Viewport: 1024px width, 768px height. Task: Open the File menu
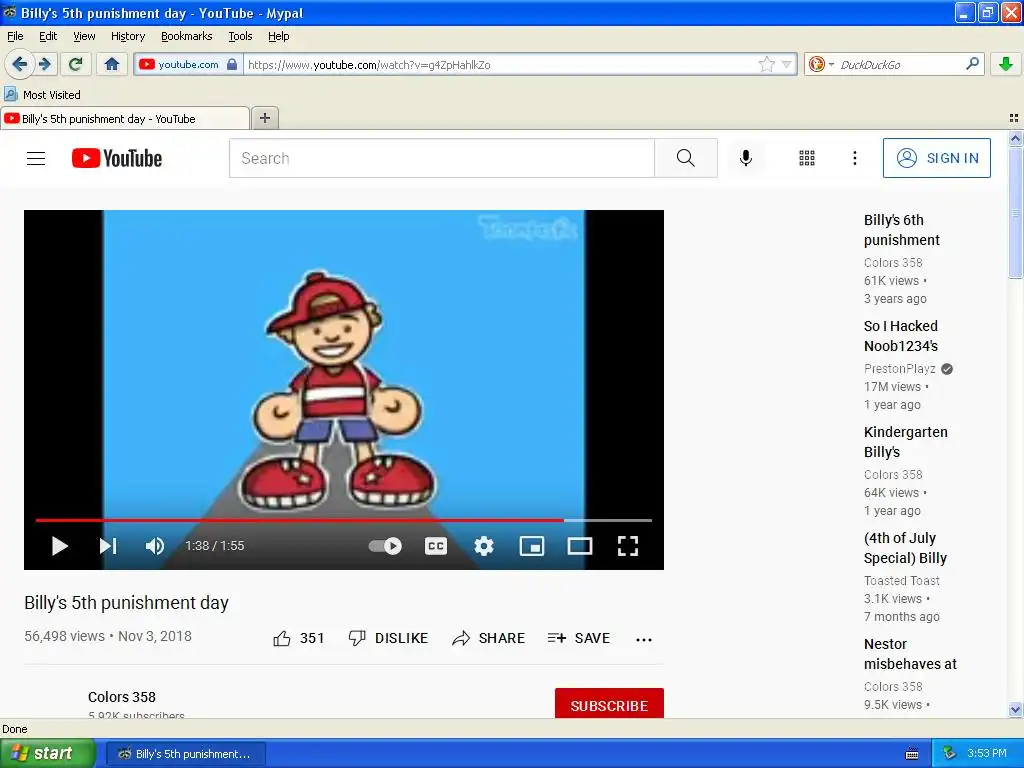tap(15, 36)
